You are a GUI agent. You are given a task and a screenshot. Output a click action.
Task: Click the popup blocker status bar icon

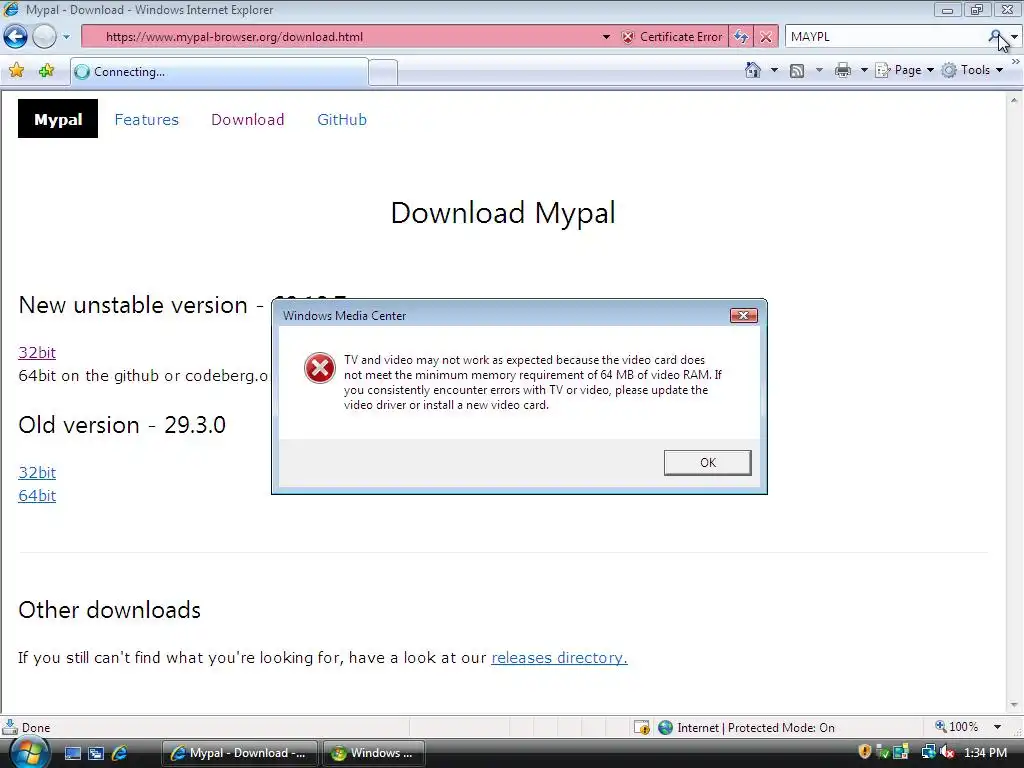pyautogui.click(x=641, y=727)
